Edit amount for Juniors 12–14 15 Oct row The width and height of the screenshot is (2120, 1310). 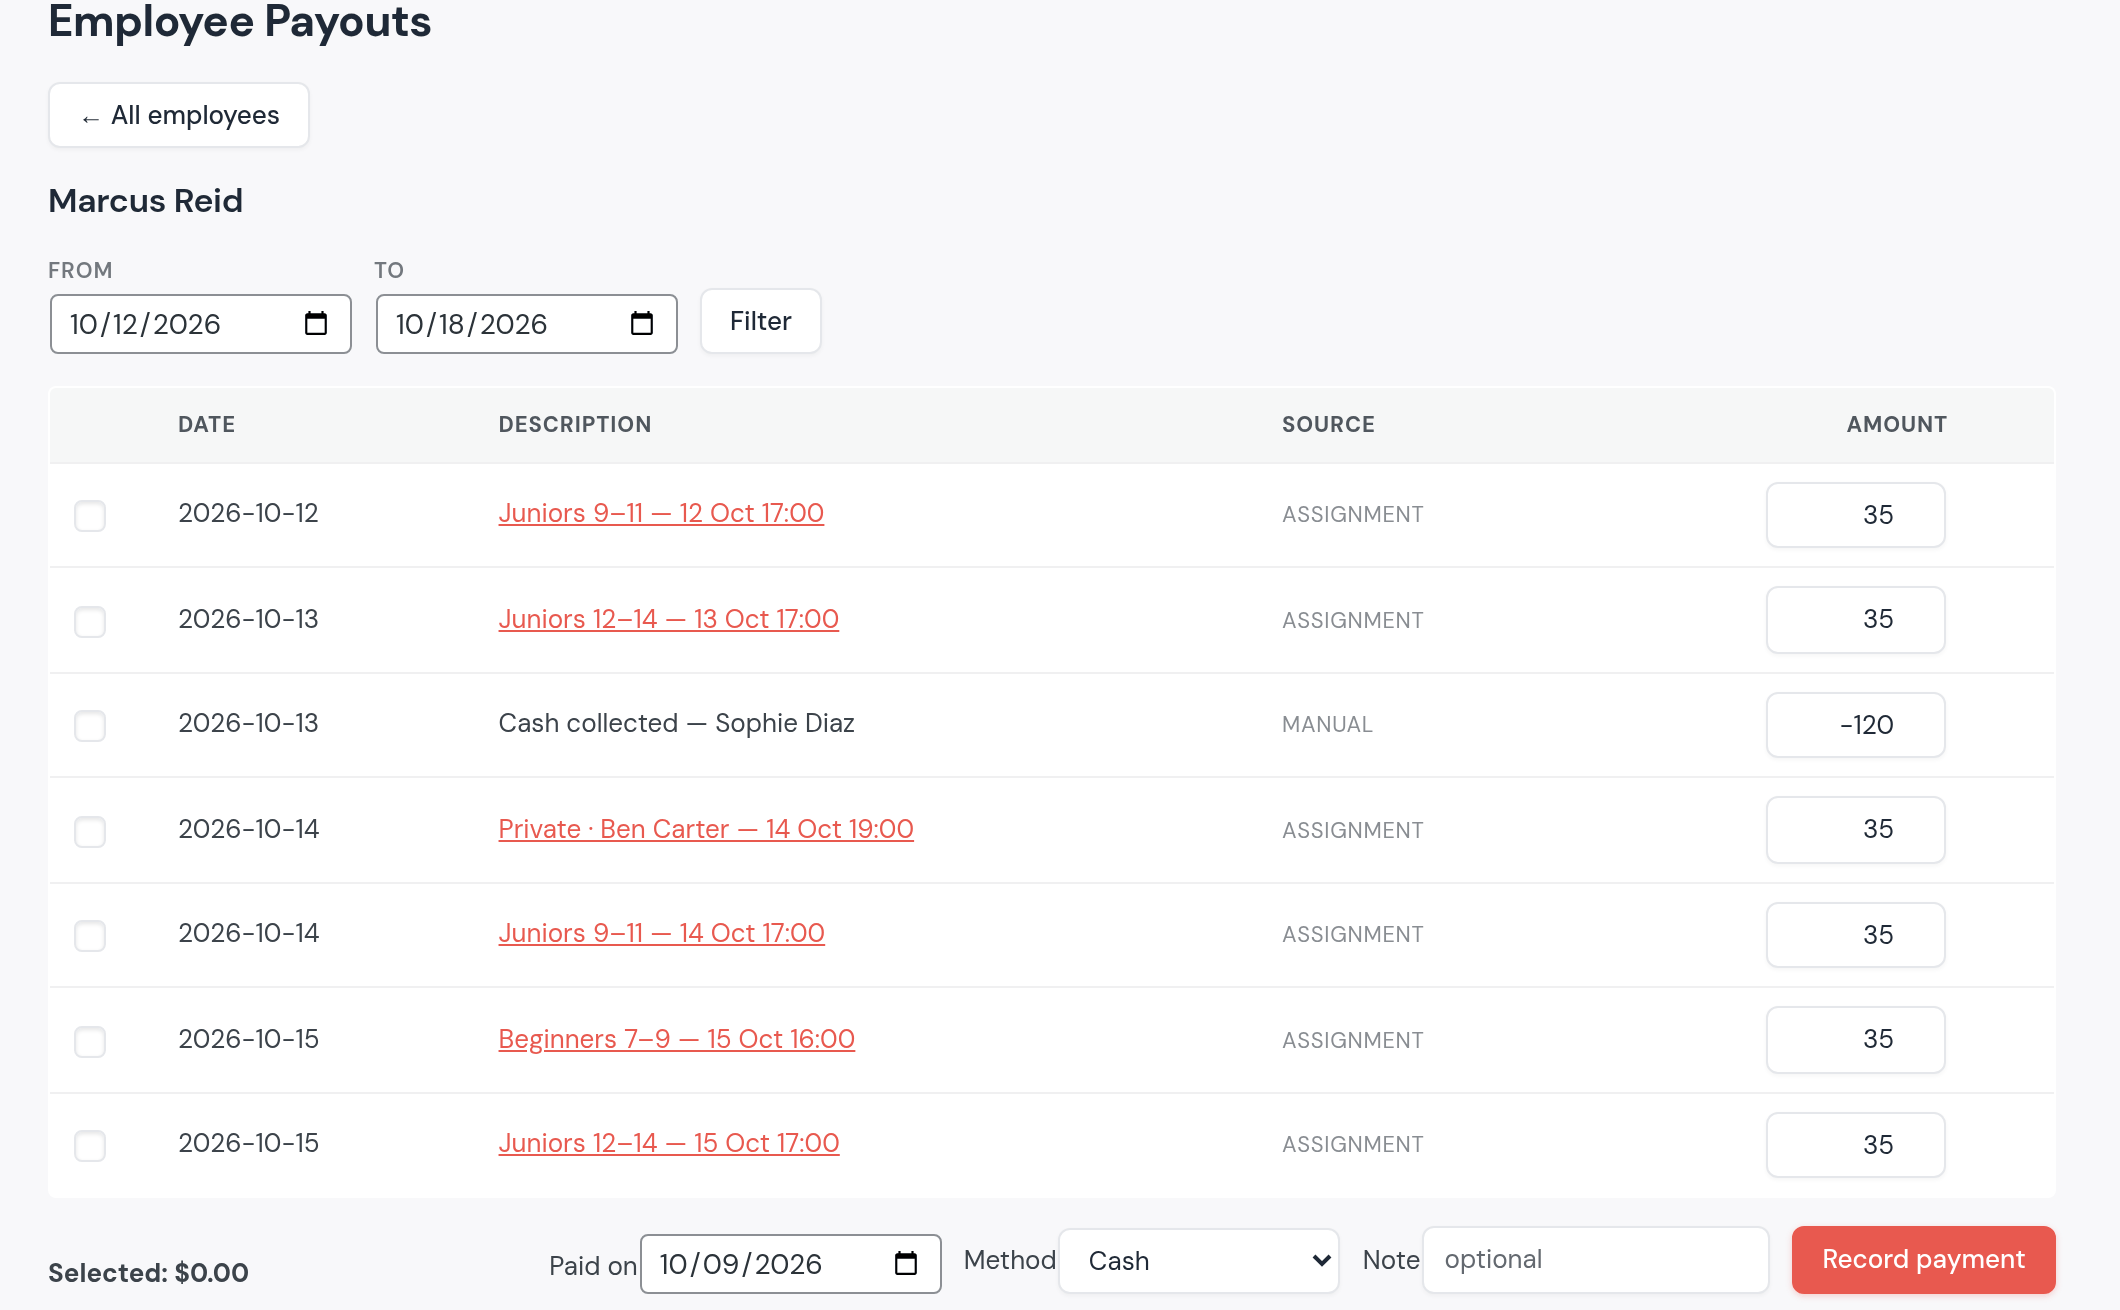[x=1856, y=1145]
